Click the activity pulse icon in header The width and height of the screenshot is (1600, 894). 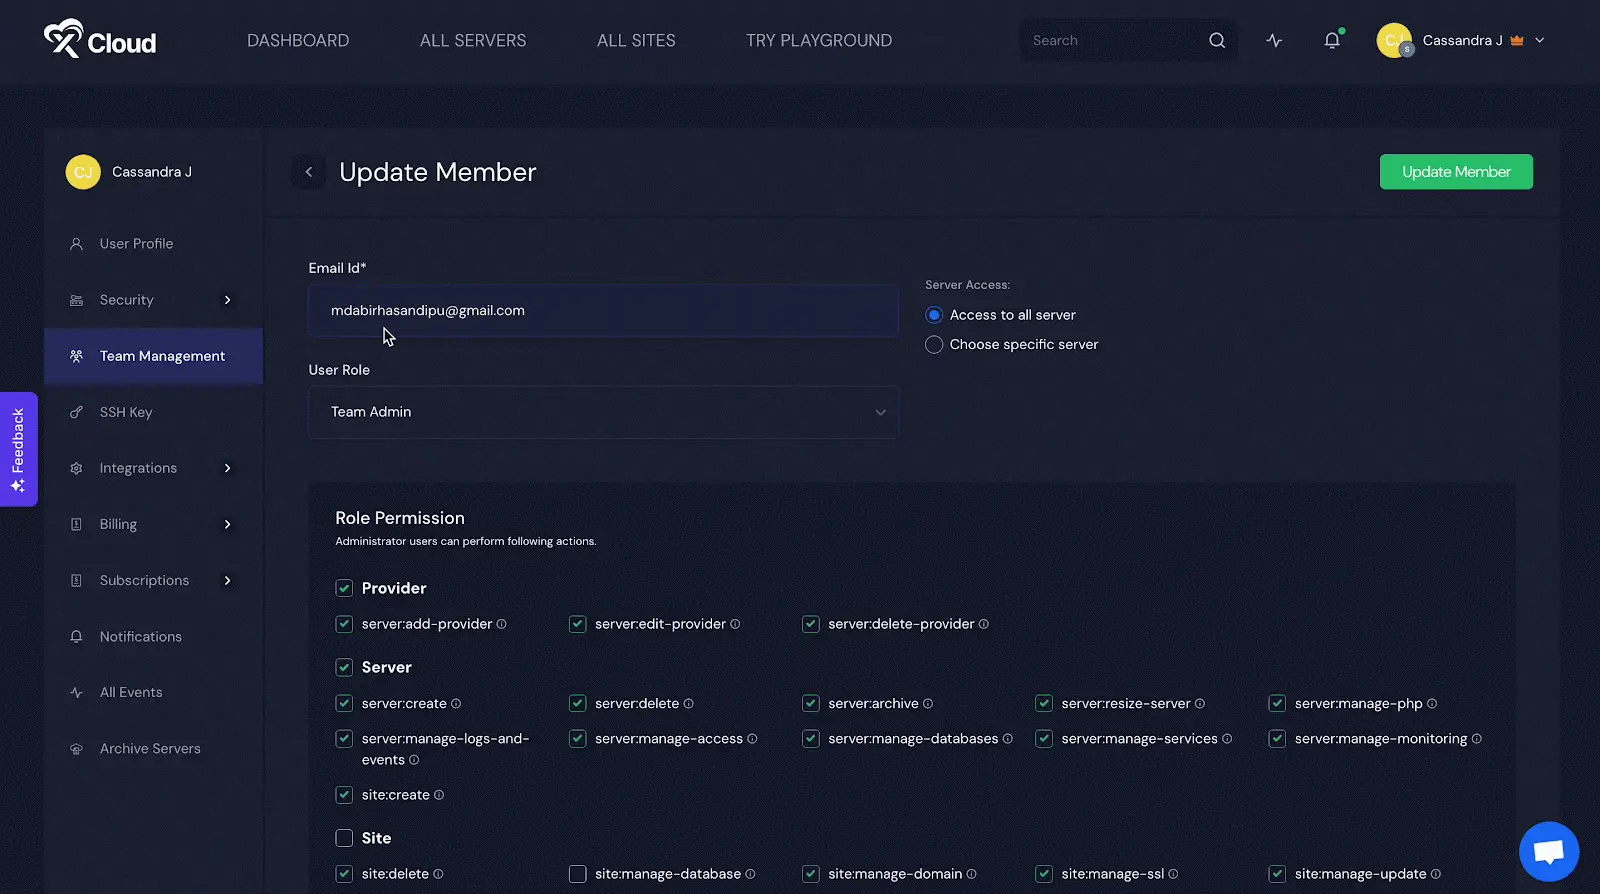pos(1274,41)
